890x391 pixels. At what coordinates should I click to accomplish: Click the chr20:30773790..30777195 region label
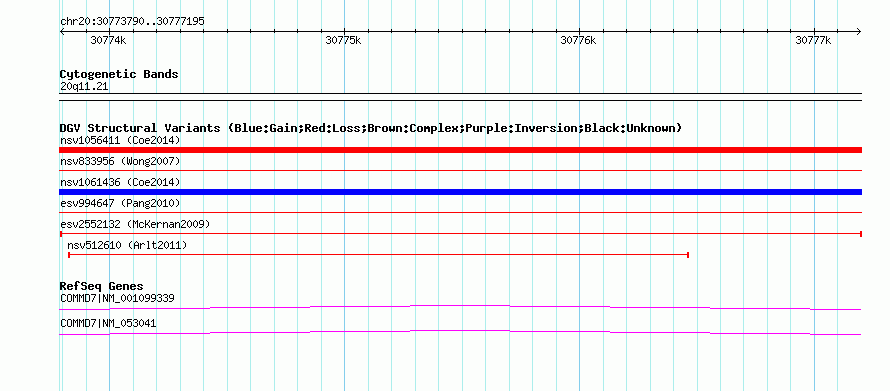(132, 22)
